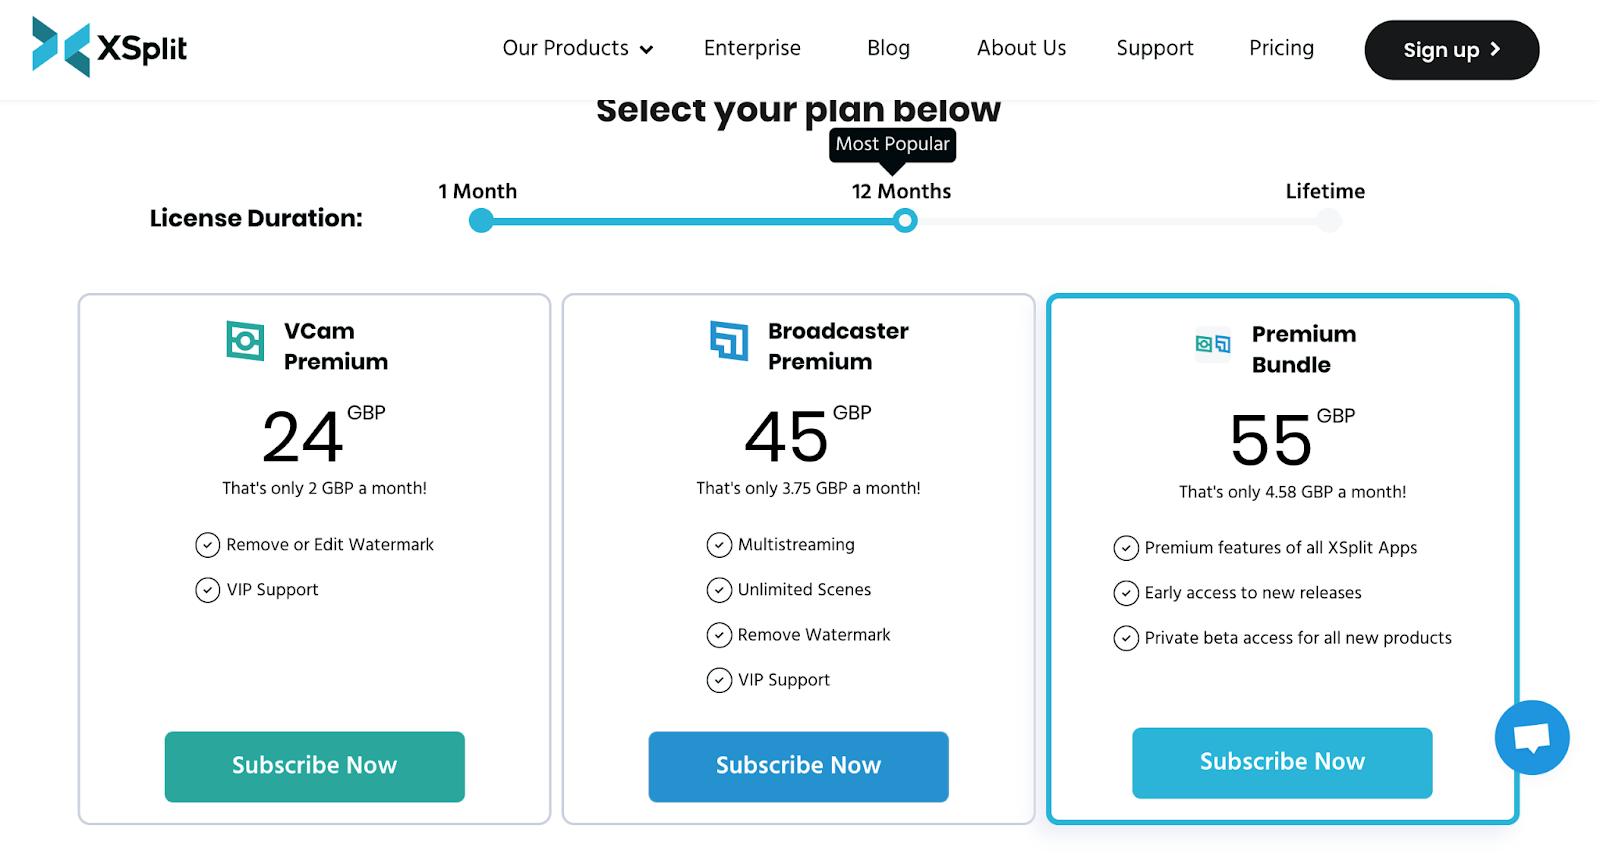Open the live chat bubble widget

1531,738
